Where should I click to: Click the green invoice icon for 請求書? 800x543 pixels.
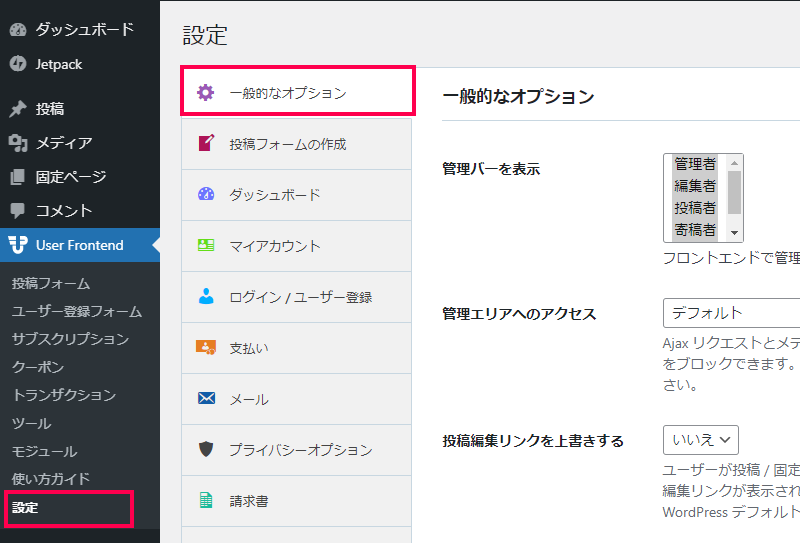pos(206,501)
